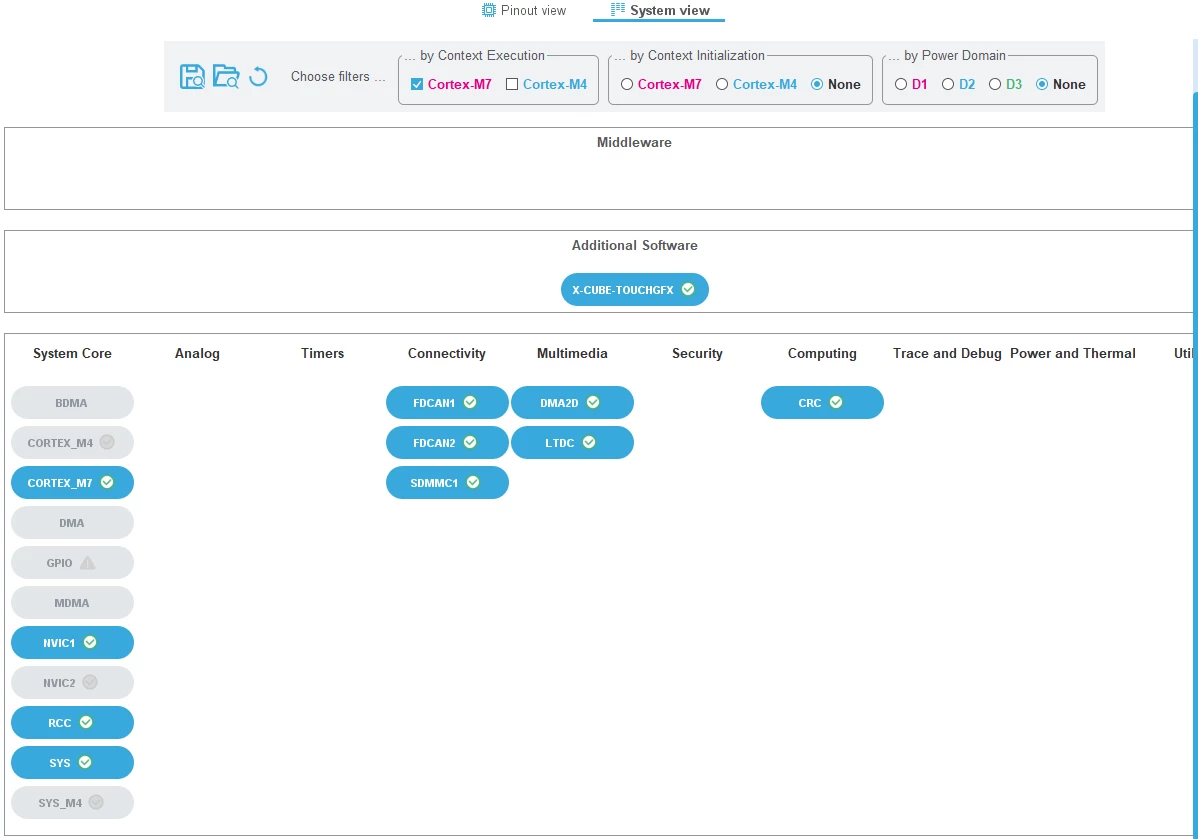The image size is (1198, 839).
Task: Click the Additional Software section title
Action: (x=634, y=245)
